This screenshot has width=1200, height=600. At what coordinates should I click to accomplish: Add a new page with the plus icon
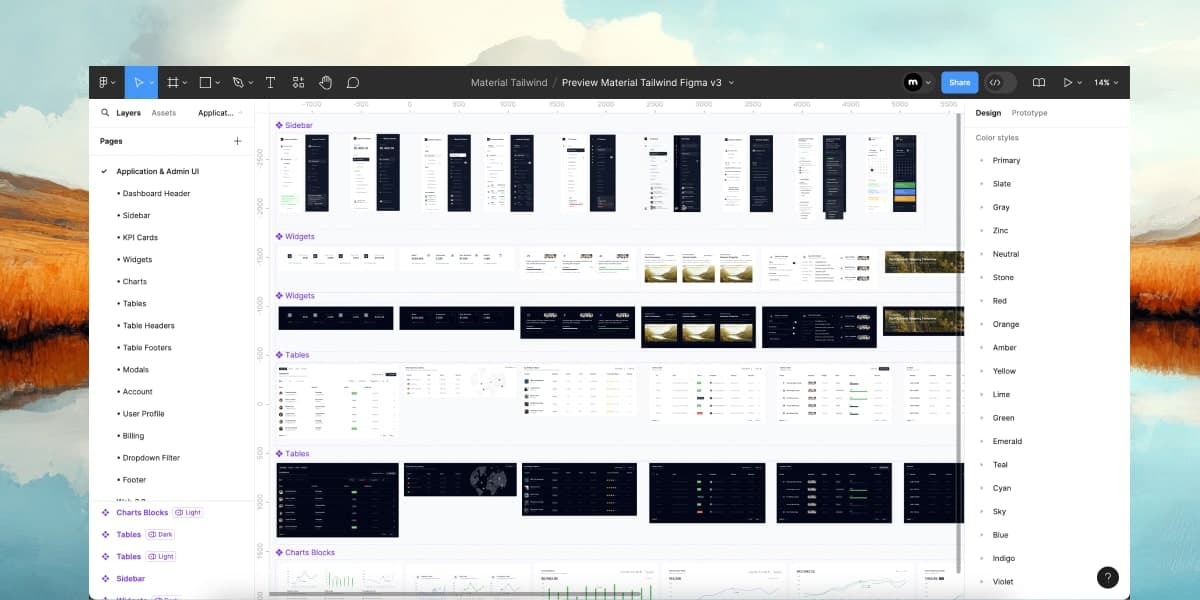[x=236, y=141]
